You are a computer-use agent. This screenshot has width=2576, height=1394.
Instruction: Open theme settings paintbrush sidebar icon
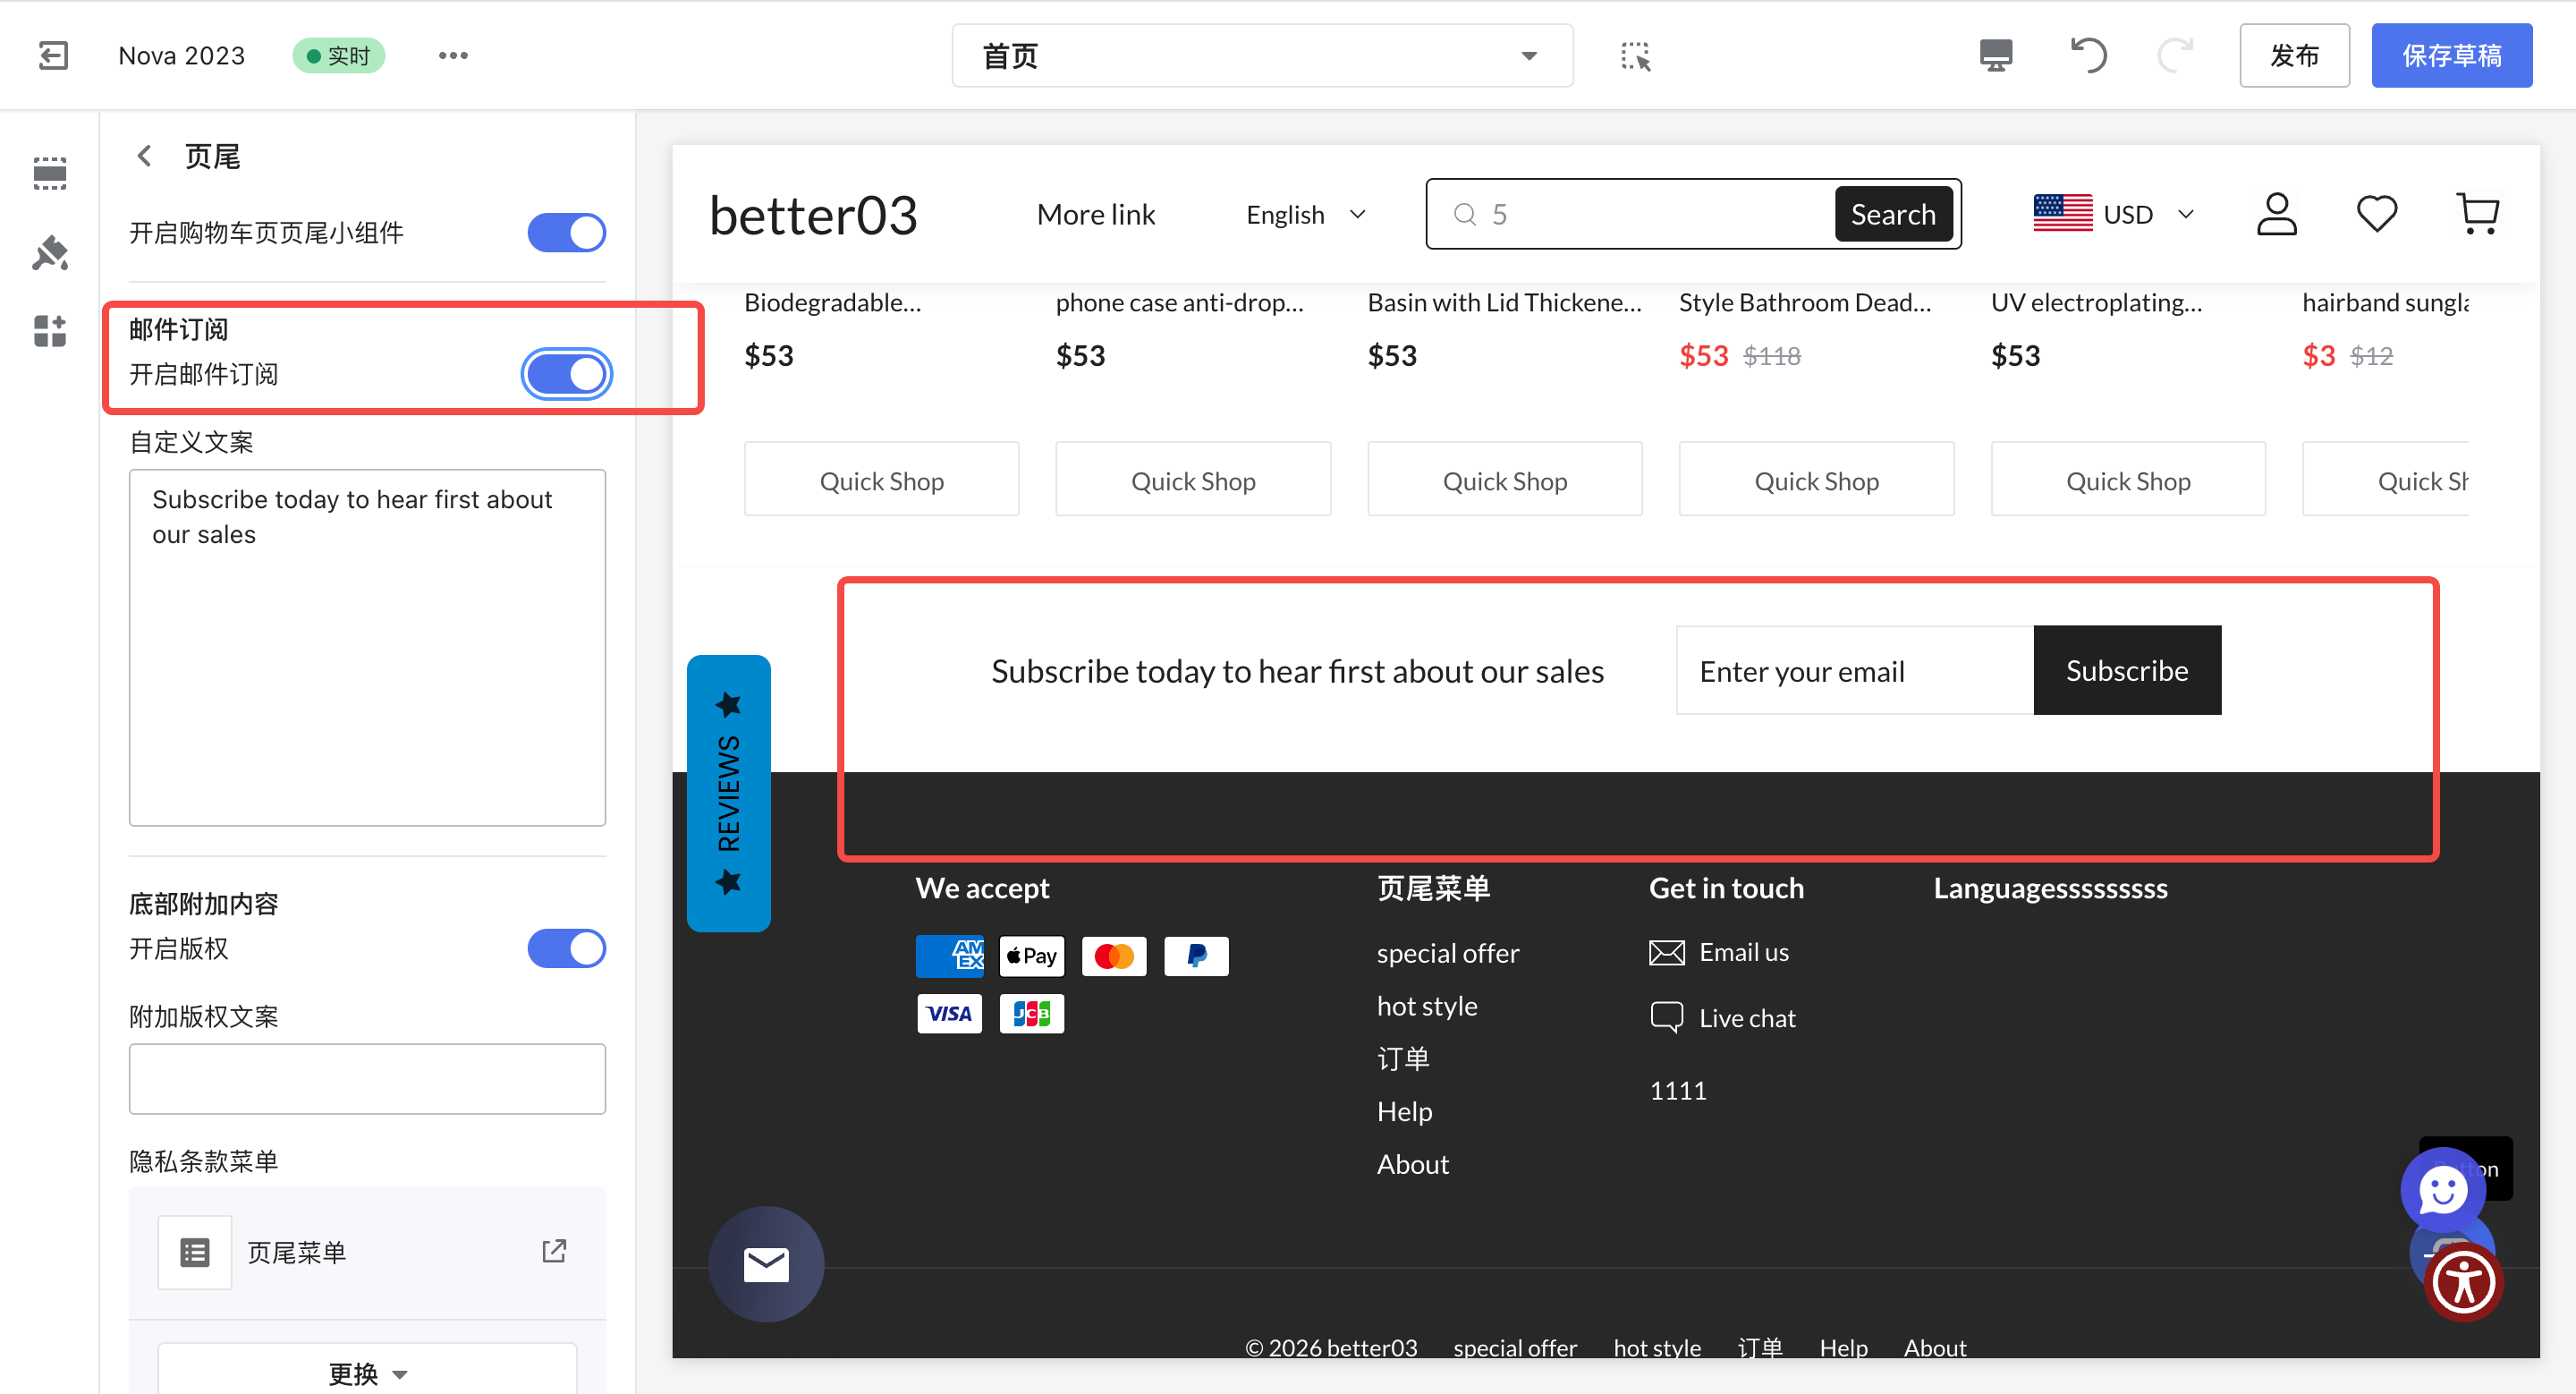49,253
